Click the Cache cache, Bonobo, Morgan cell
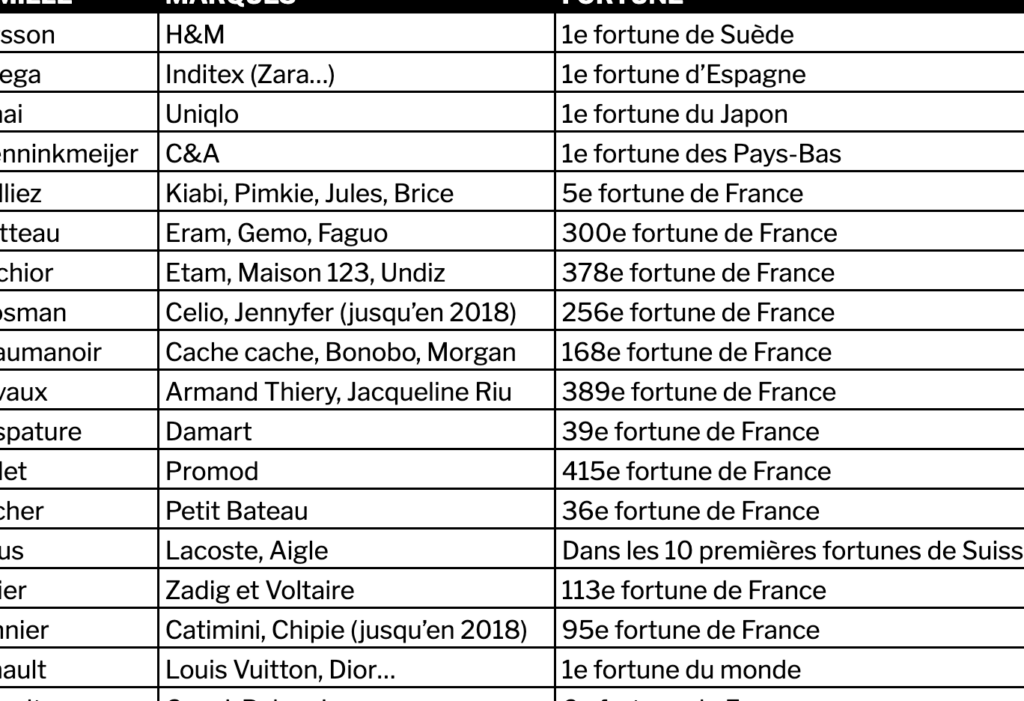The image size is (1024, 701). 357,351
